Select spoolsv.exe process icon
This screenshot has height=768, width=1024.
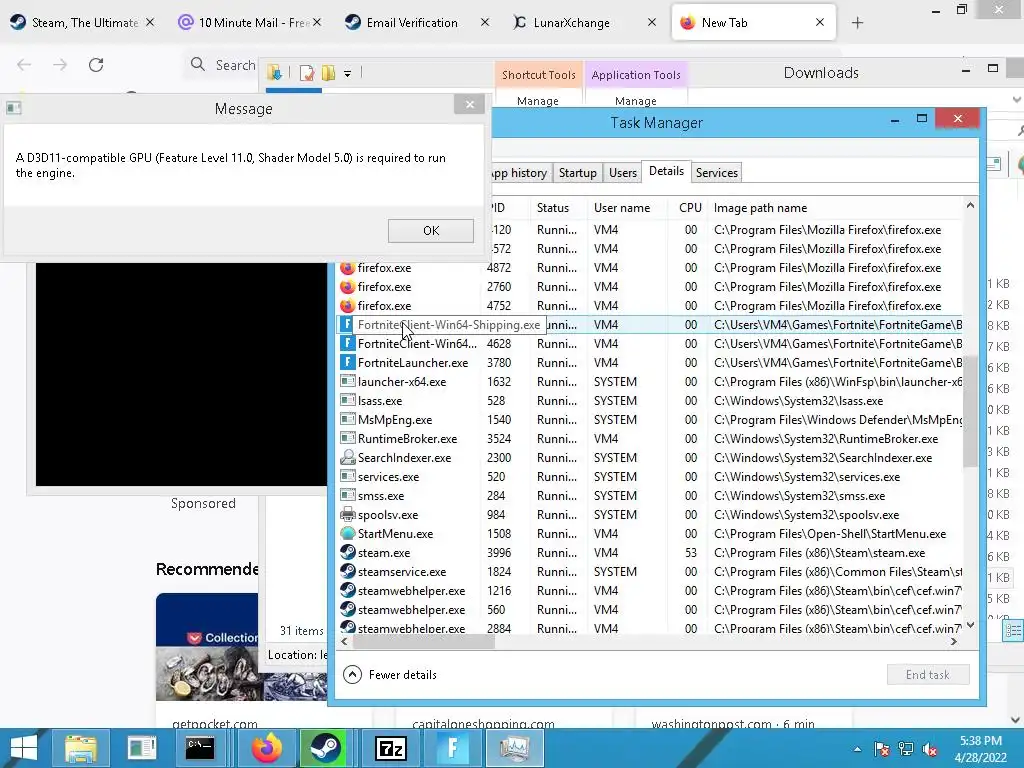click(347, 515)
